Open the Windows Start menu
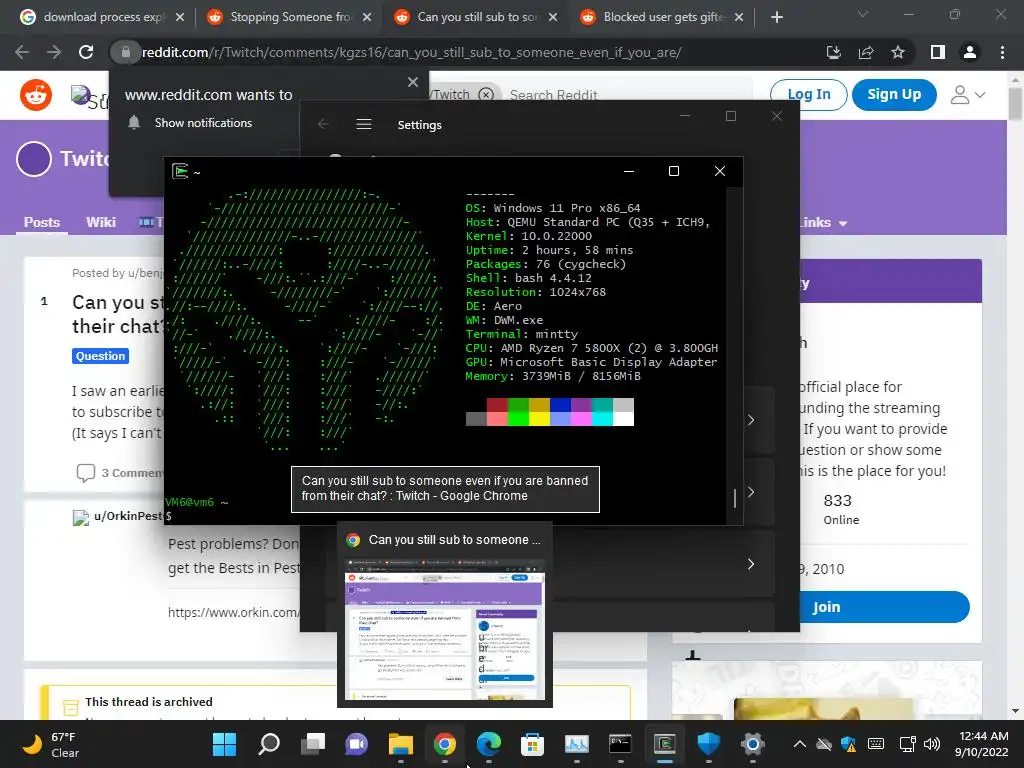The width and height of the screenshot is (1024, 768). [x=225, y=744]
